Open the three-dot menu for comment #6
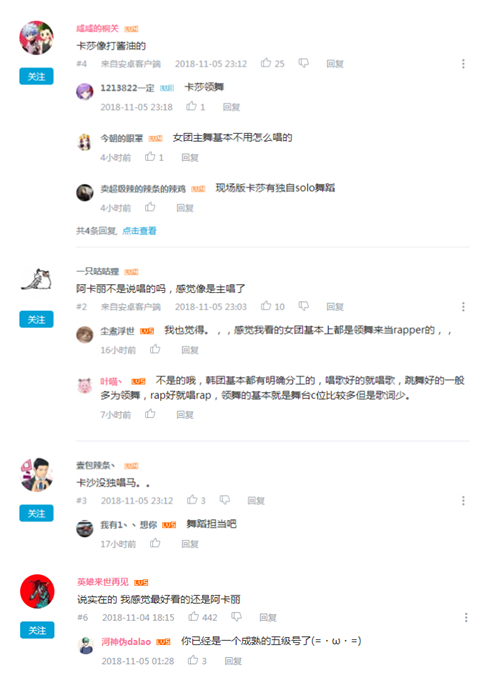480x677 pixels. coord(466,617)
